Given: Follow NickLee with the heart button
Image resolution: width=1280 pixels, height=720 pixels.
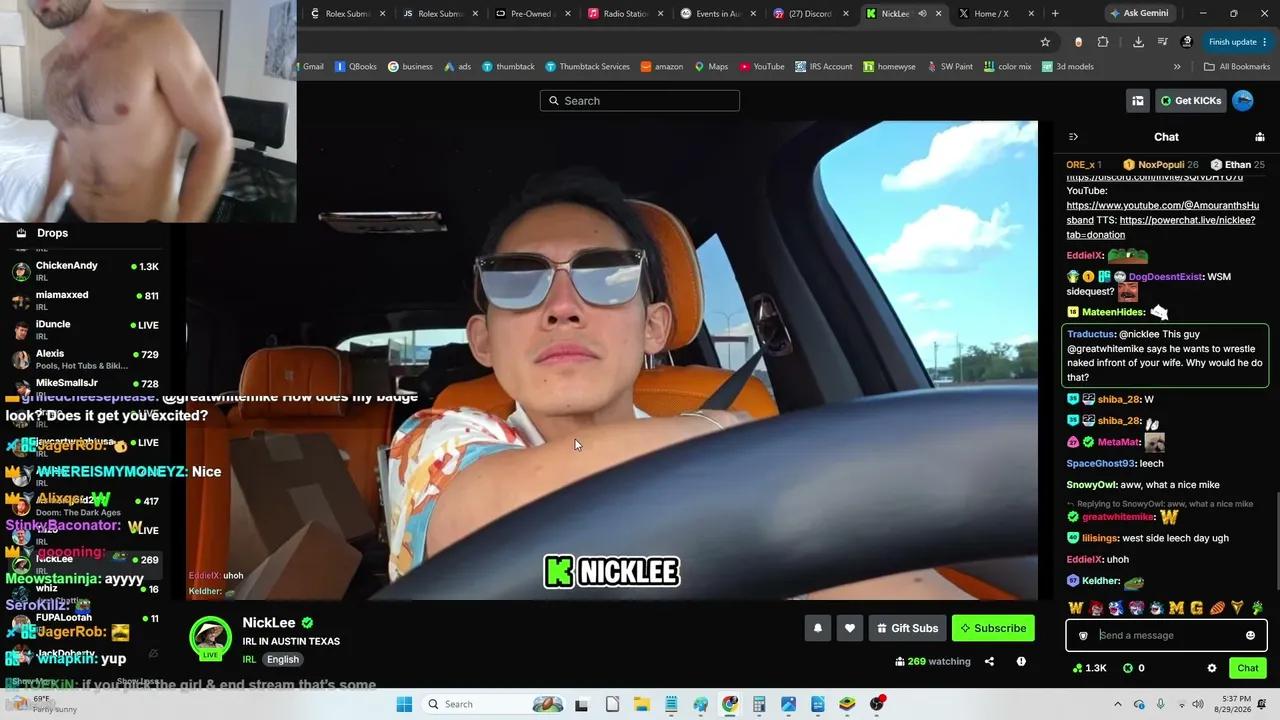Looking at the screenshot, I should (850, 628).
